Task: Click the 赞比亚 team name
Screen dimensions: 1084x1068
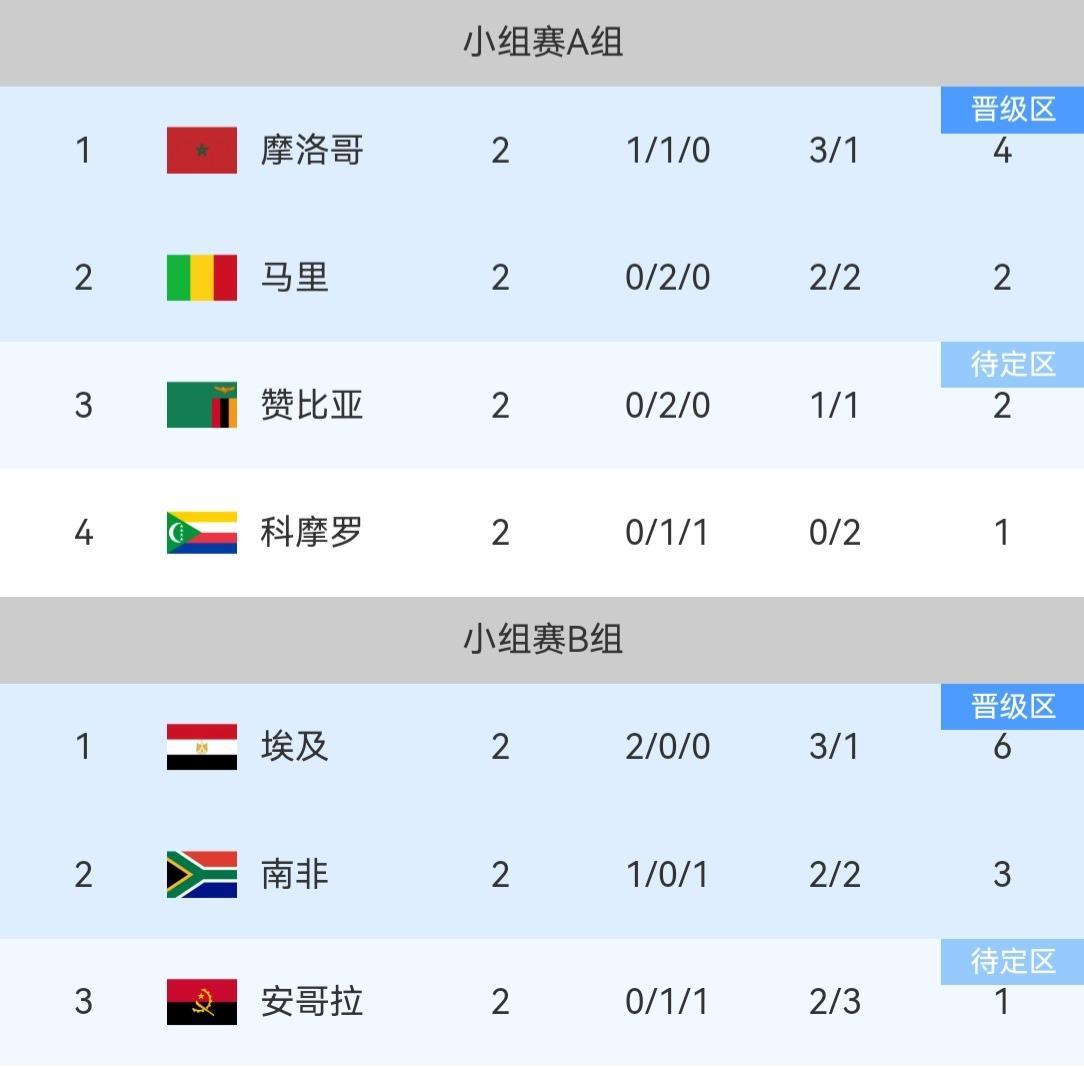Action: (312, 405)
